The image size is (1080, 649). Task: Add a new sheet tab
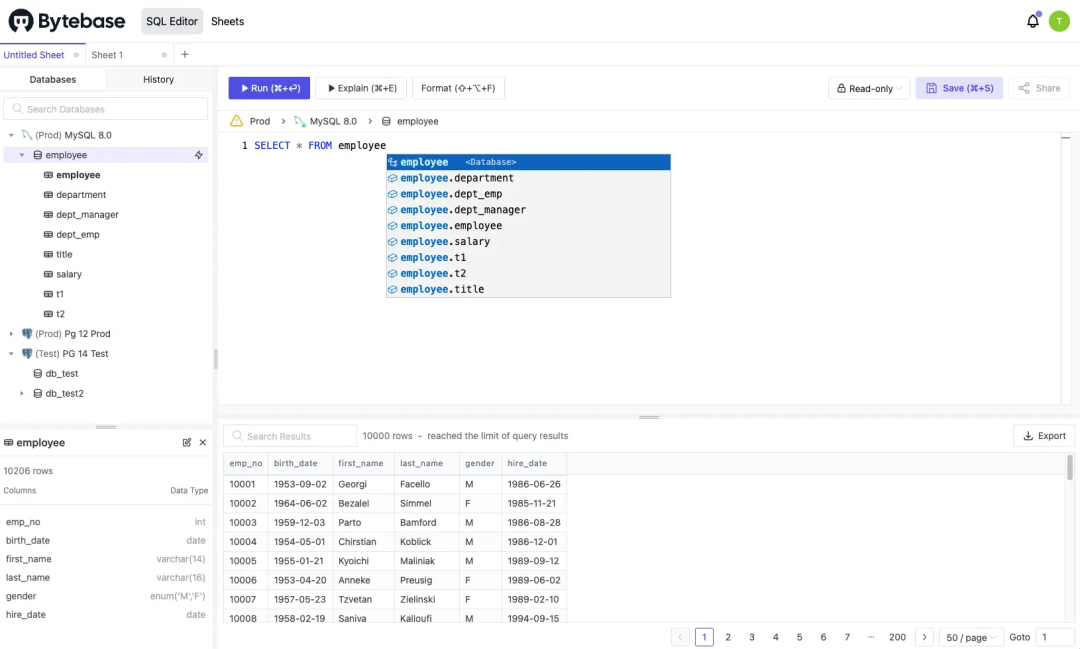tap(185, 54)
